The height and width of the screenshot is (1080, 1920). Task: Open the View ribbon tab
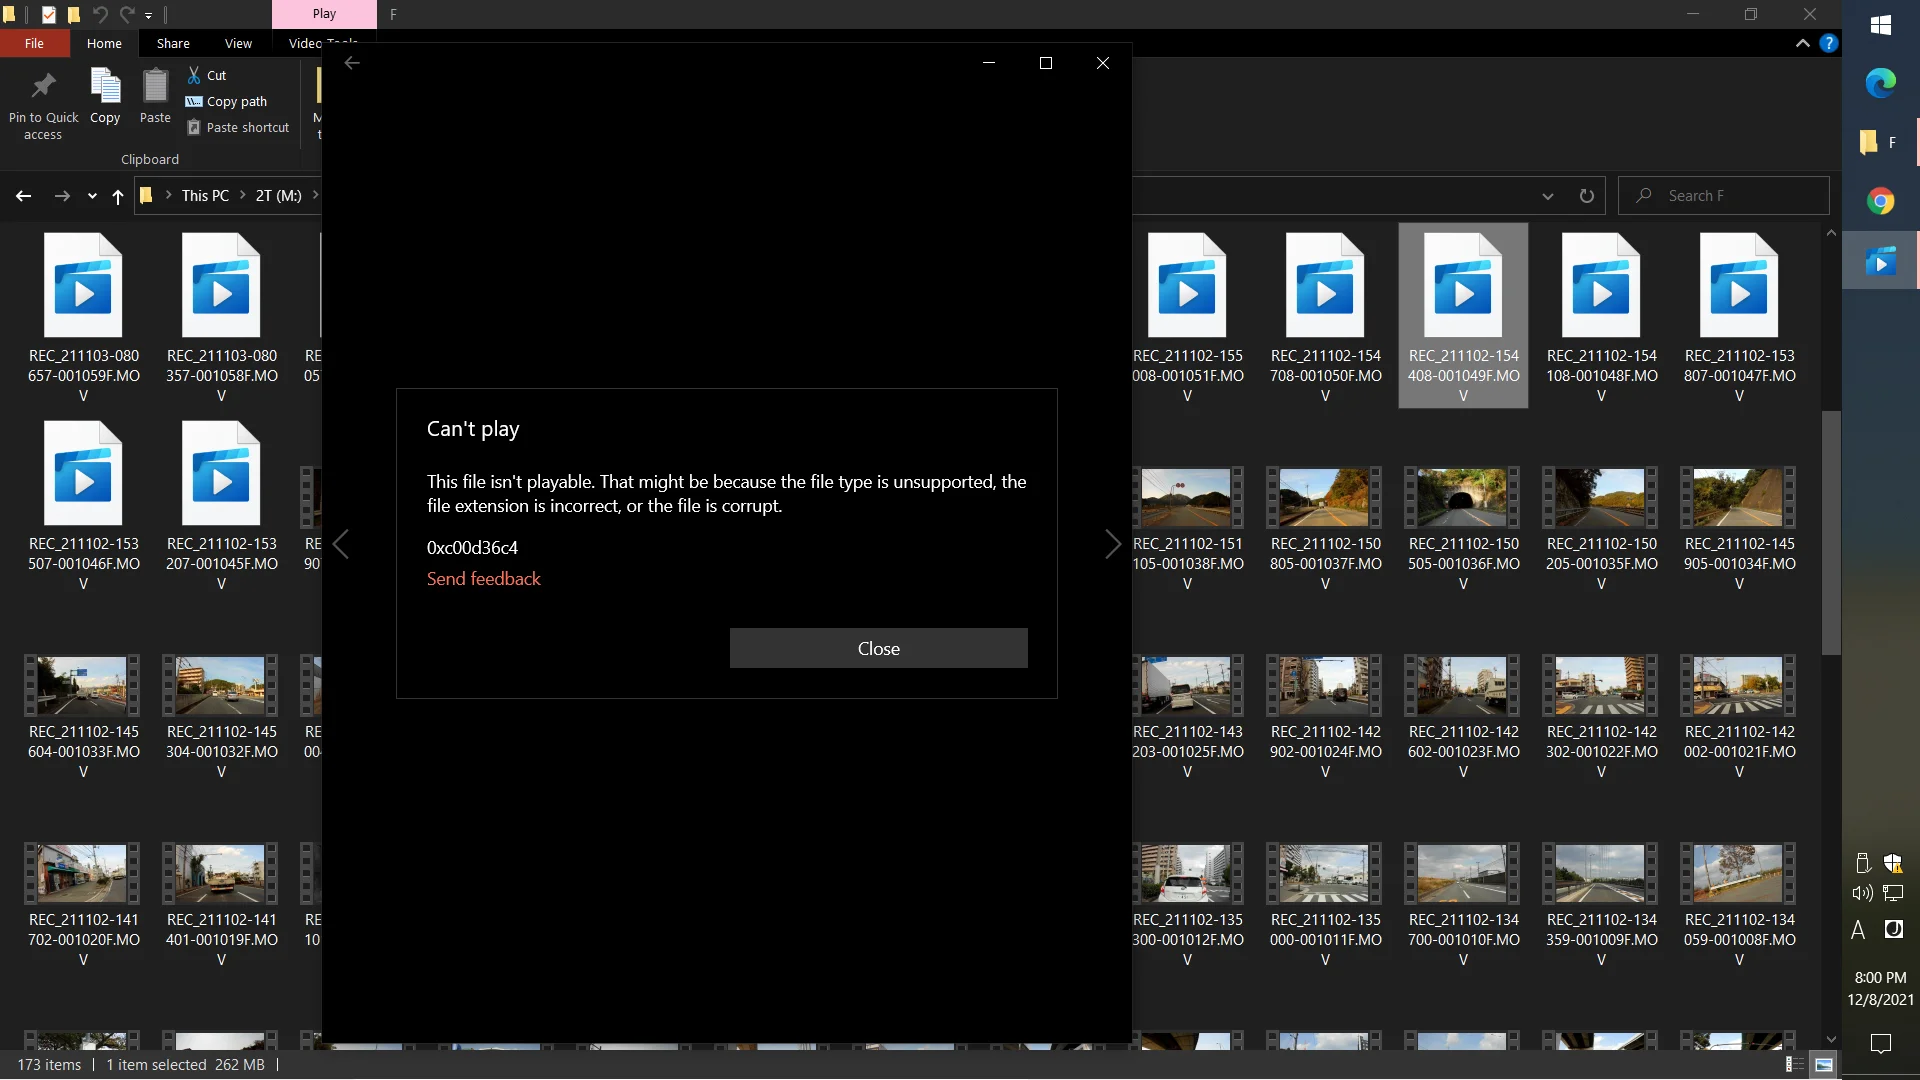(x=238, y=43)
